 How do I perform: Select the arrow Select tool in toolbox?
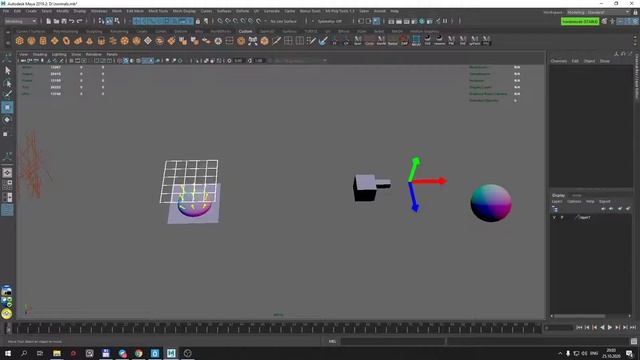pyautogui.click(x=7, y=71)
